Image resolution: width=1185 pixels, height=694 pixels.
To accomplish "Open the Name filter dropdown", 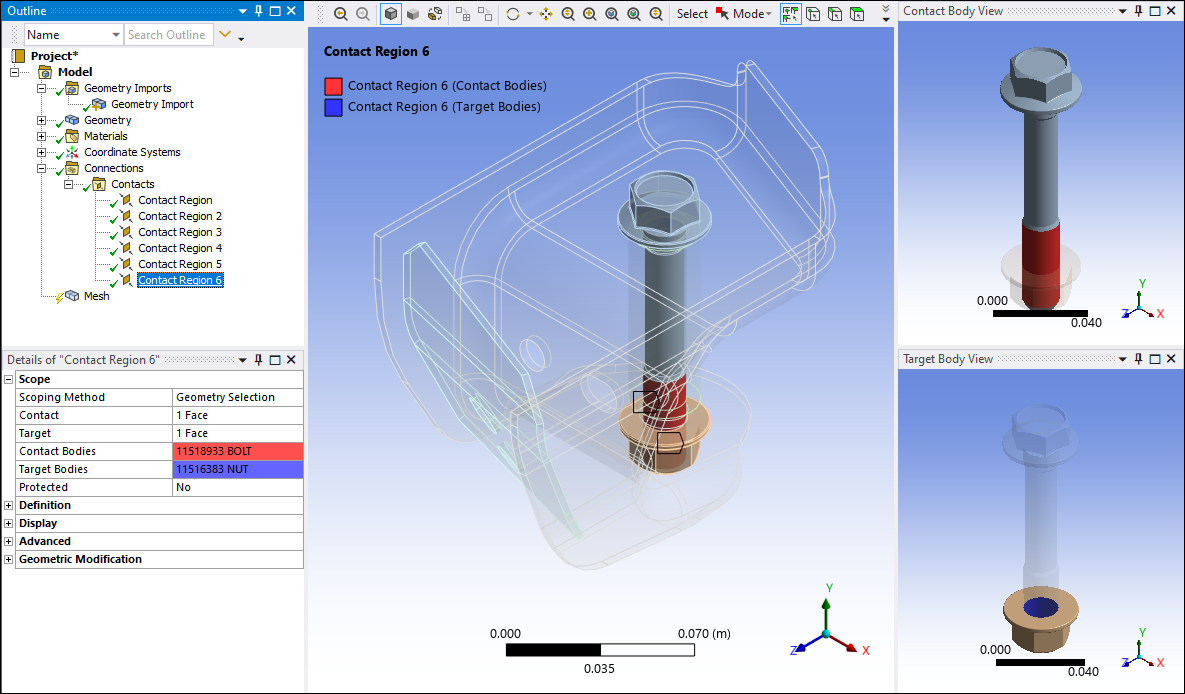I will pyautogui.click(x=116, y=35).
